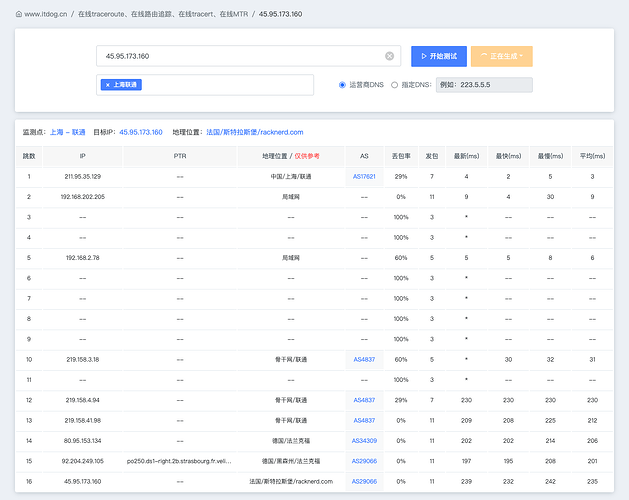Remove the 上海联通 node tag
Screen dimensions: 629x500
click(108, 85)
